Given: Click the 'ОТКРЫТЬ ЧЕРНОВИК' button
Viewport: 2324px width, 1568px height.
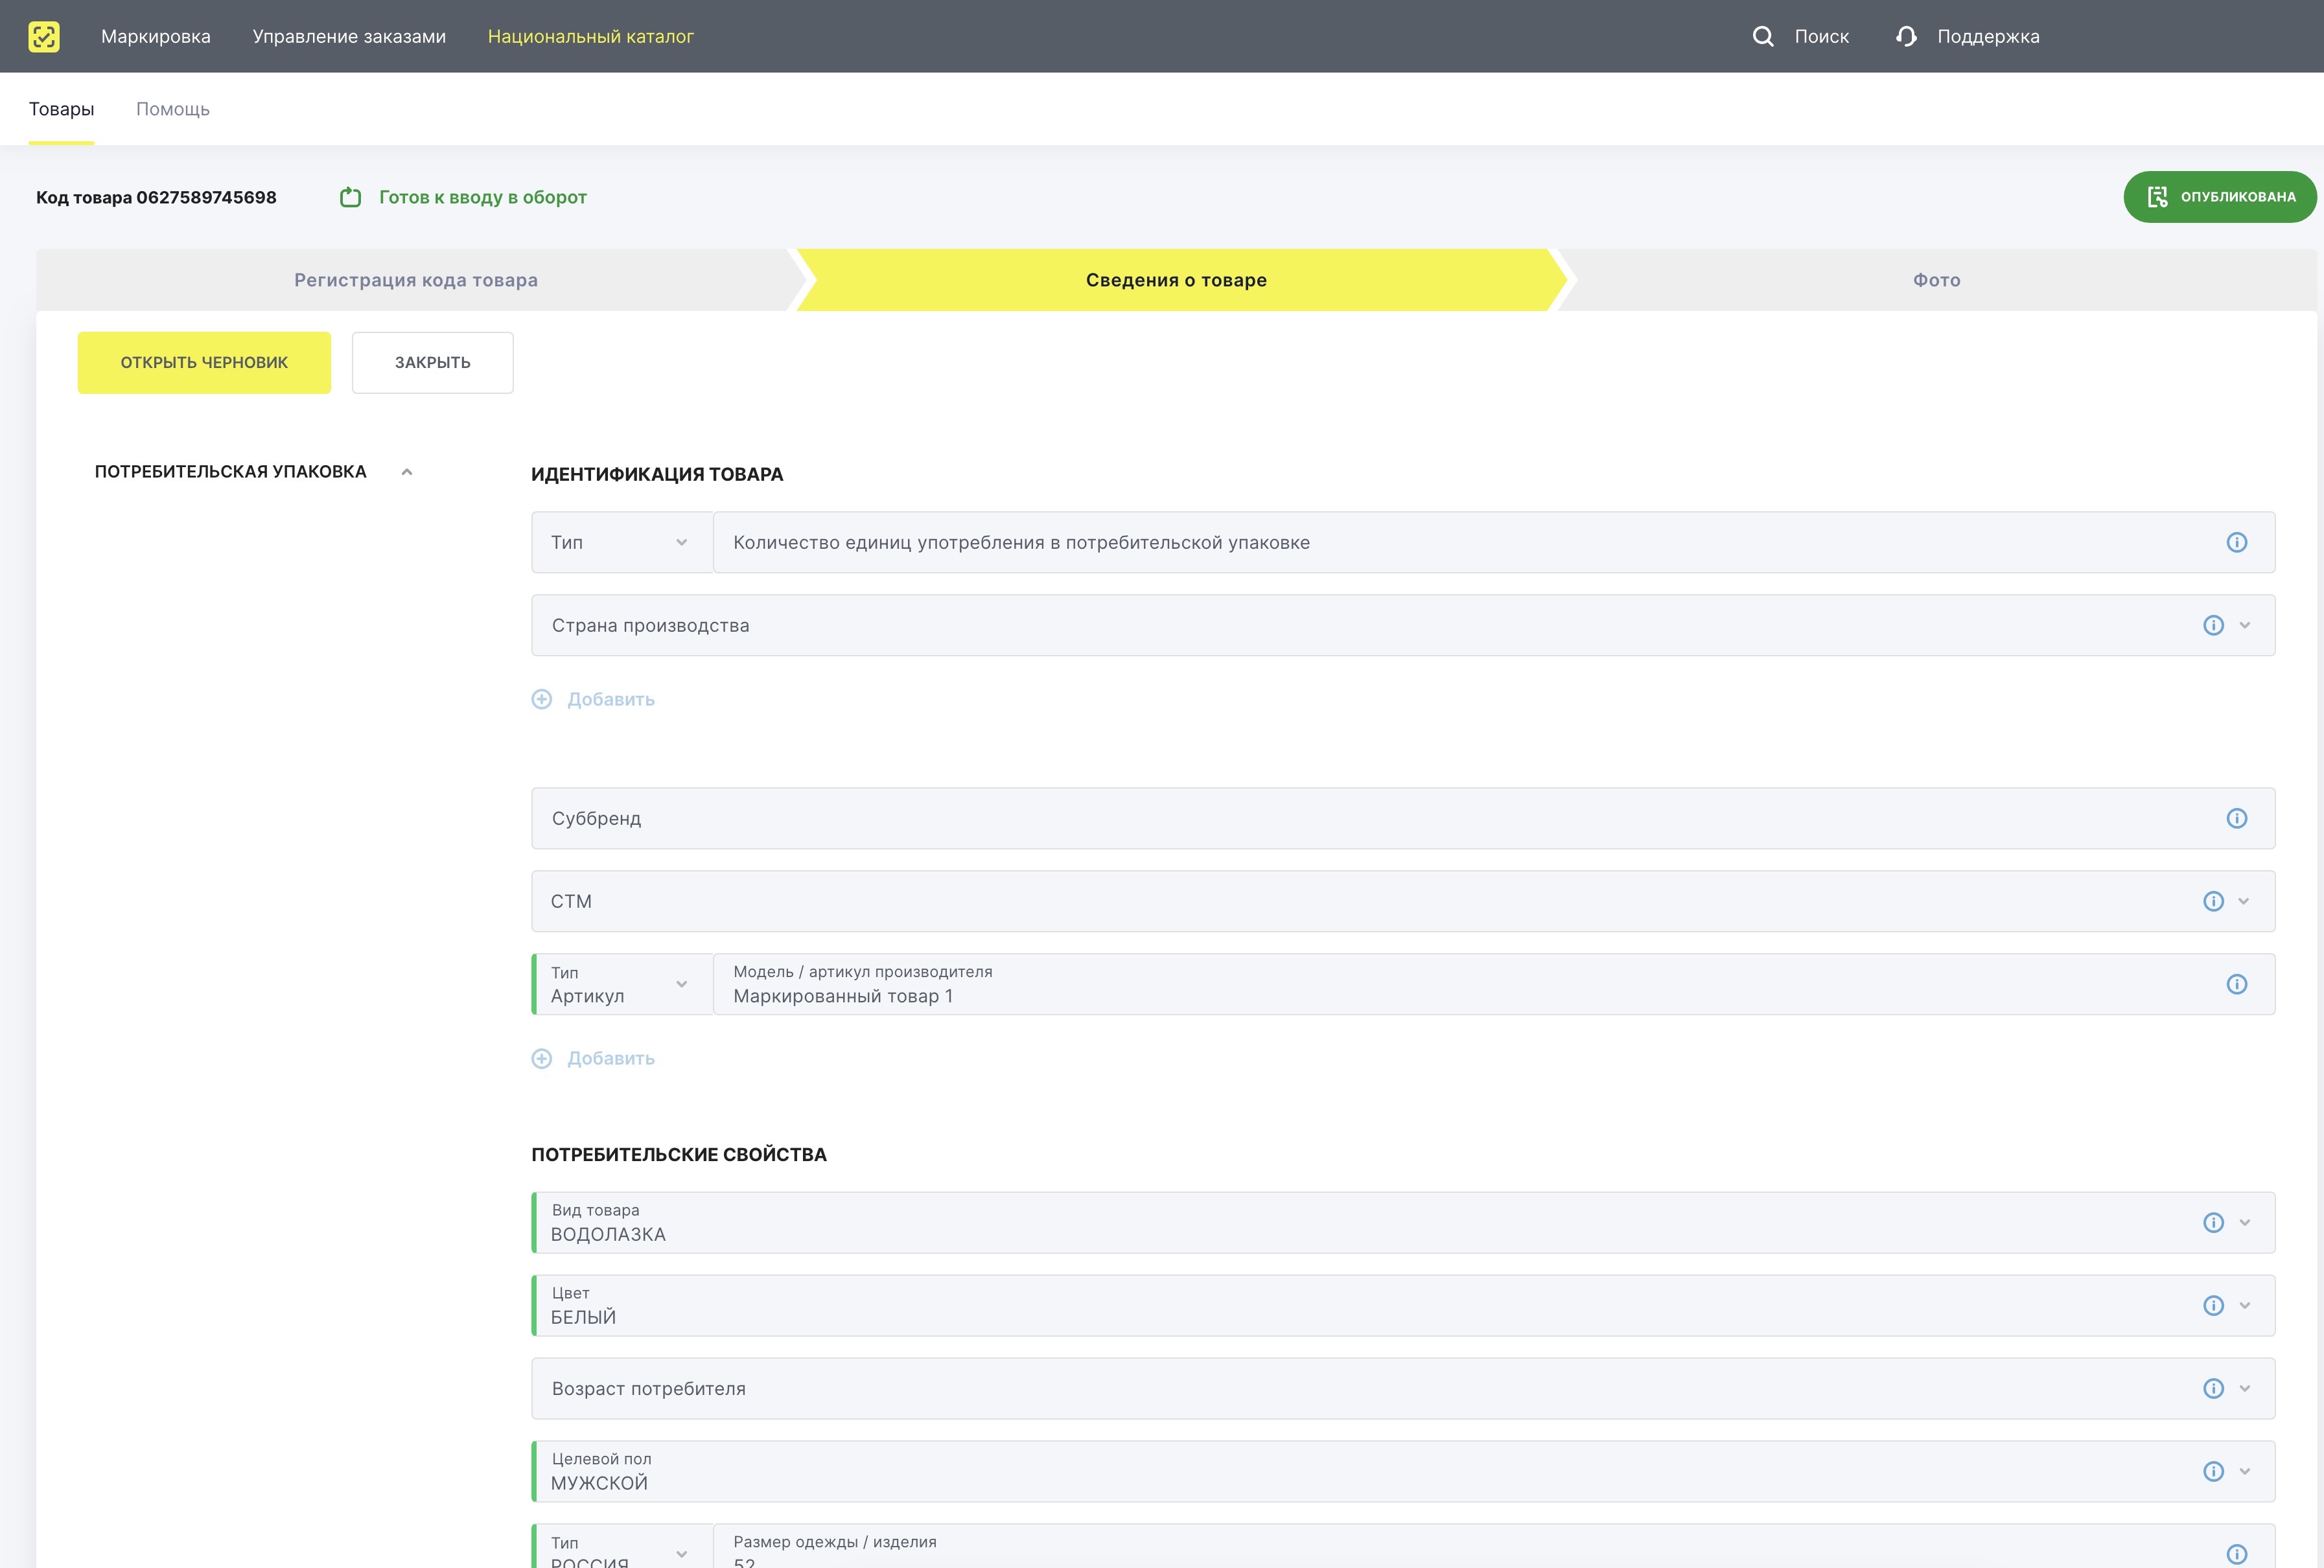Looking at the screenshot, I should pos(204,362).
